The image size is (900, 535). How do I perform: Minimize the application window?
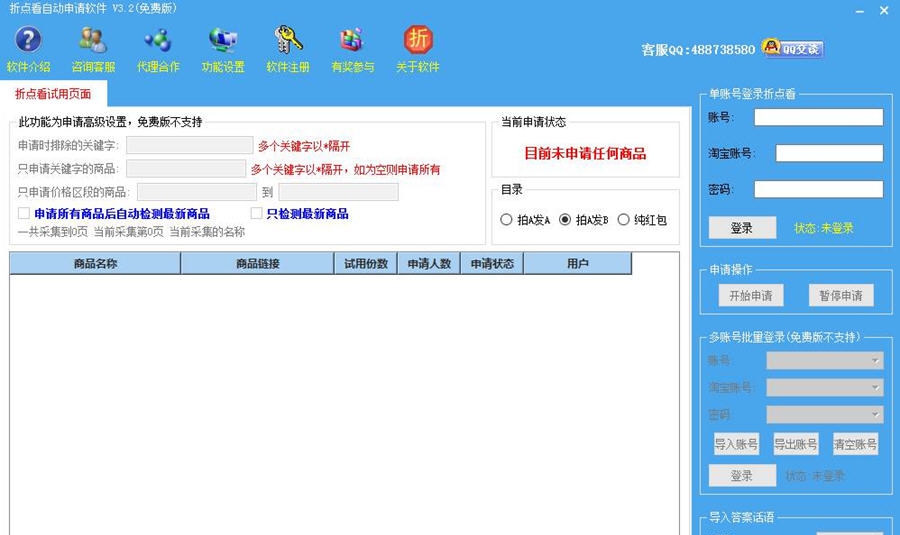(x=860, y=11)
